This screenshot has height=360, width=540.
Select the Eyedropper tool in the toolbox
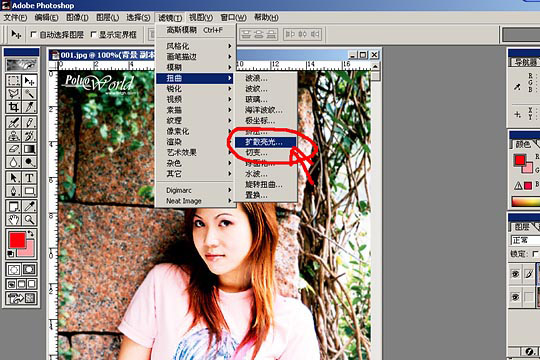(x=29, y=206)
